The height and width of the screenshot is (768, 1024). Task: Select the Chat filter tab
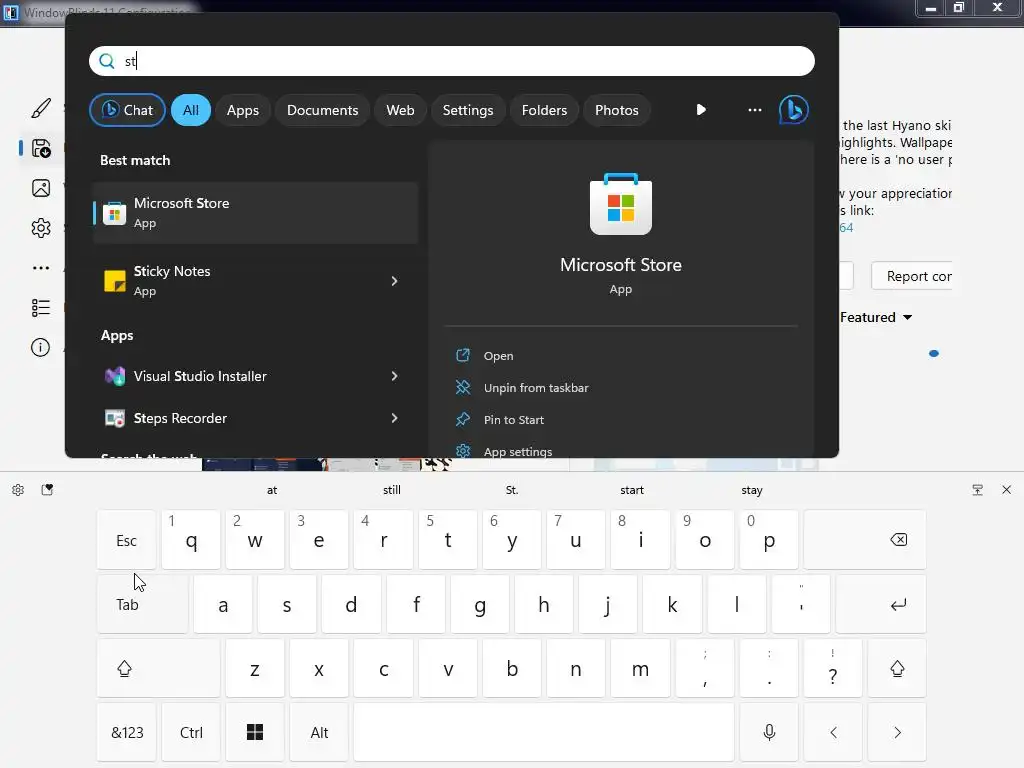point(127,110)
